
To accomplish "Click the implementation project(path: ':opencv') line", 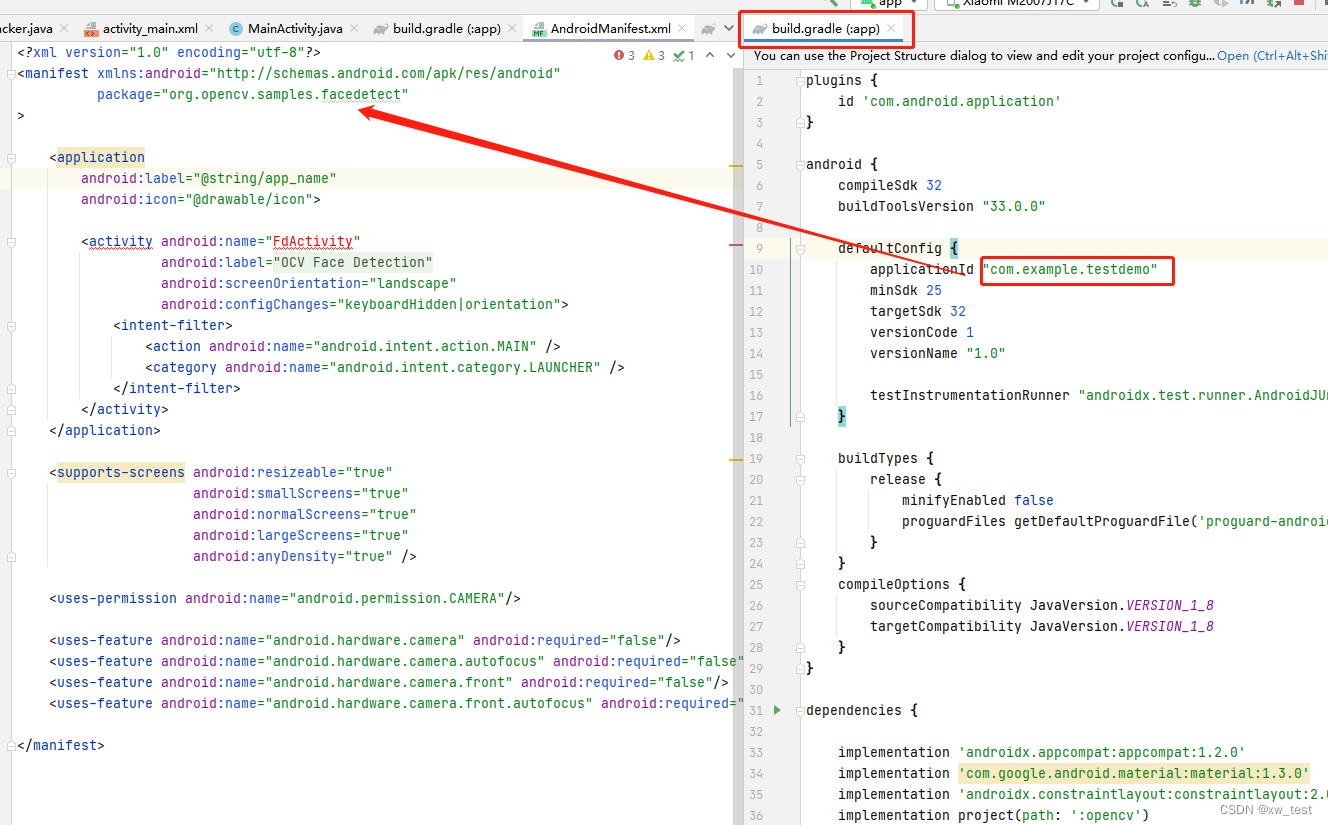I will tap(994, 815).
